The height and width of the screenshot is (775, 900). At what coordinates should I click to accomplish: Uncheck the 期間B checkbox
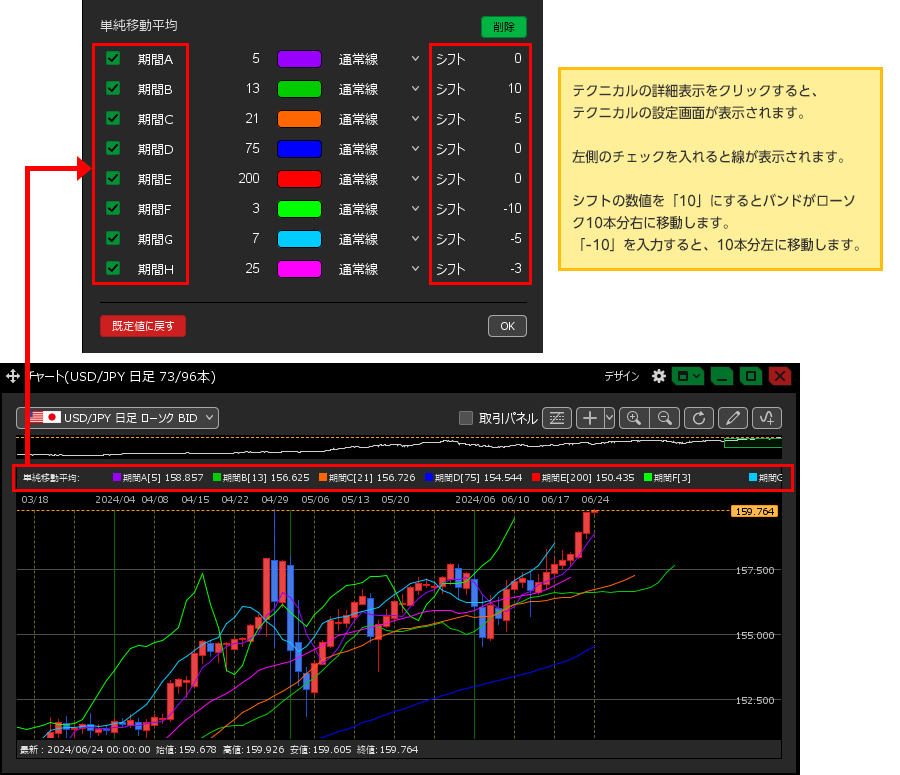pos(113,88)
